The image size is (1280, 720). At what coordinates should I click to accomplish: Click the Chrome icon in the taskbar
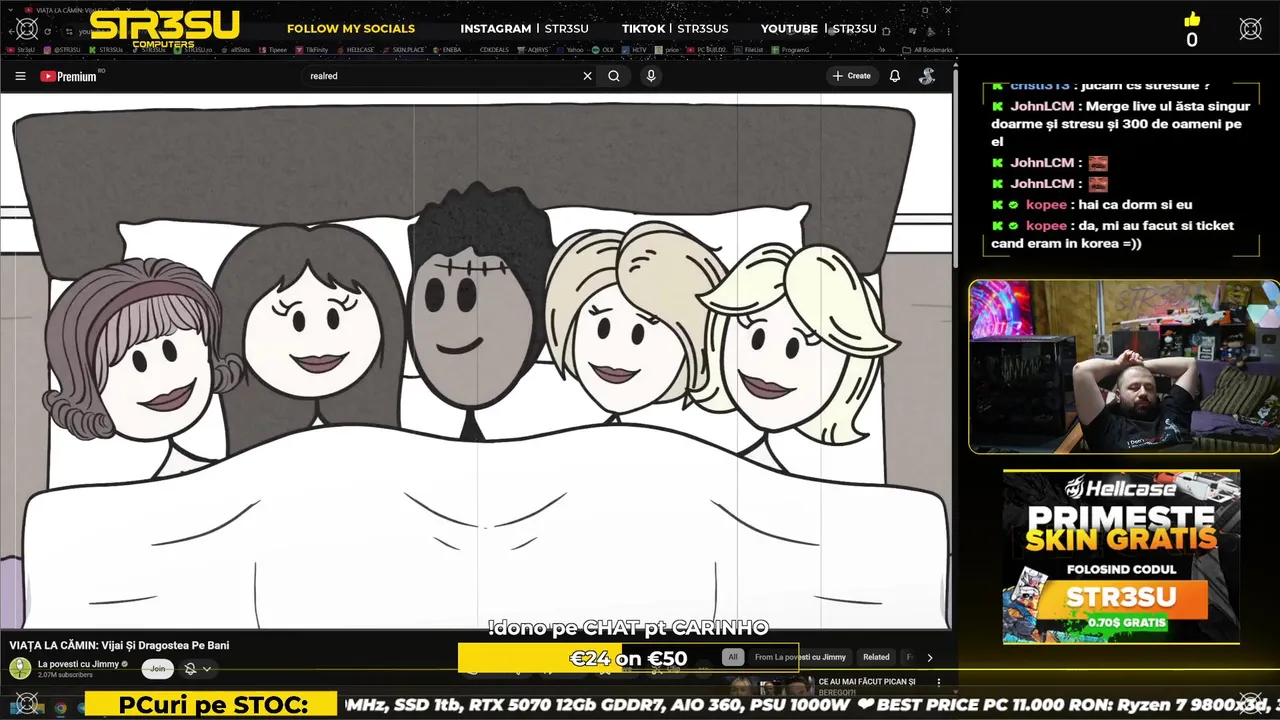pyautogui.click(x=60, y=708)
